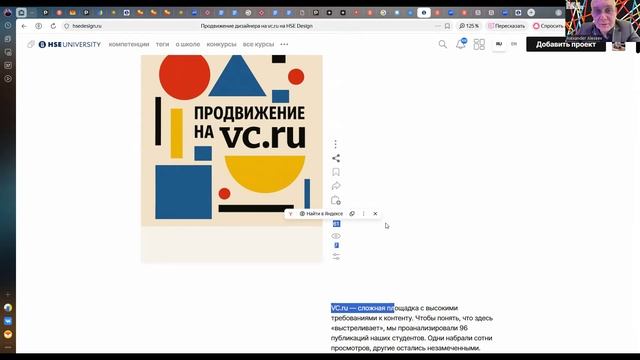The image size is (640, 360).
Task: Open the 125% zoom indicator
Action: coord(469,26)
